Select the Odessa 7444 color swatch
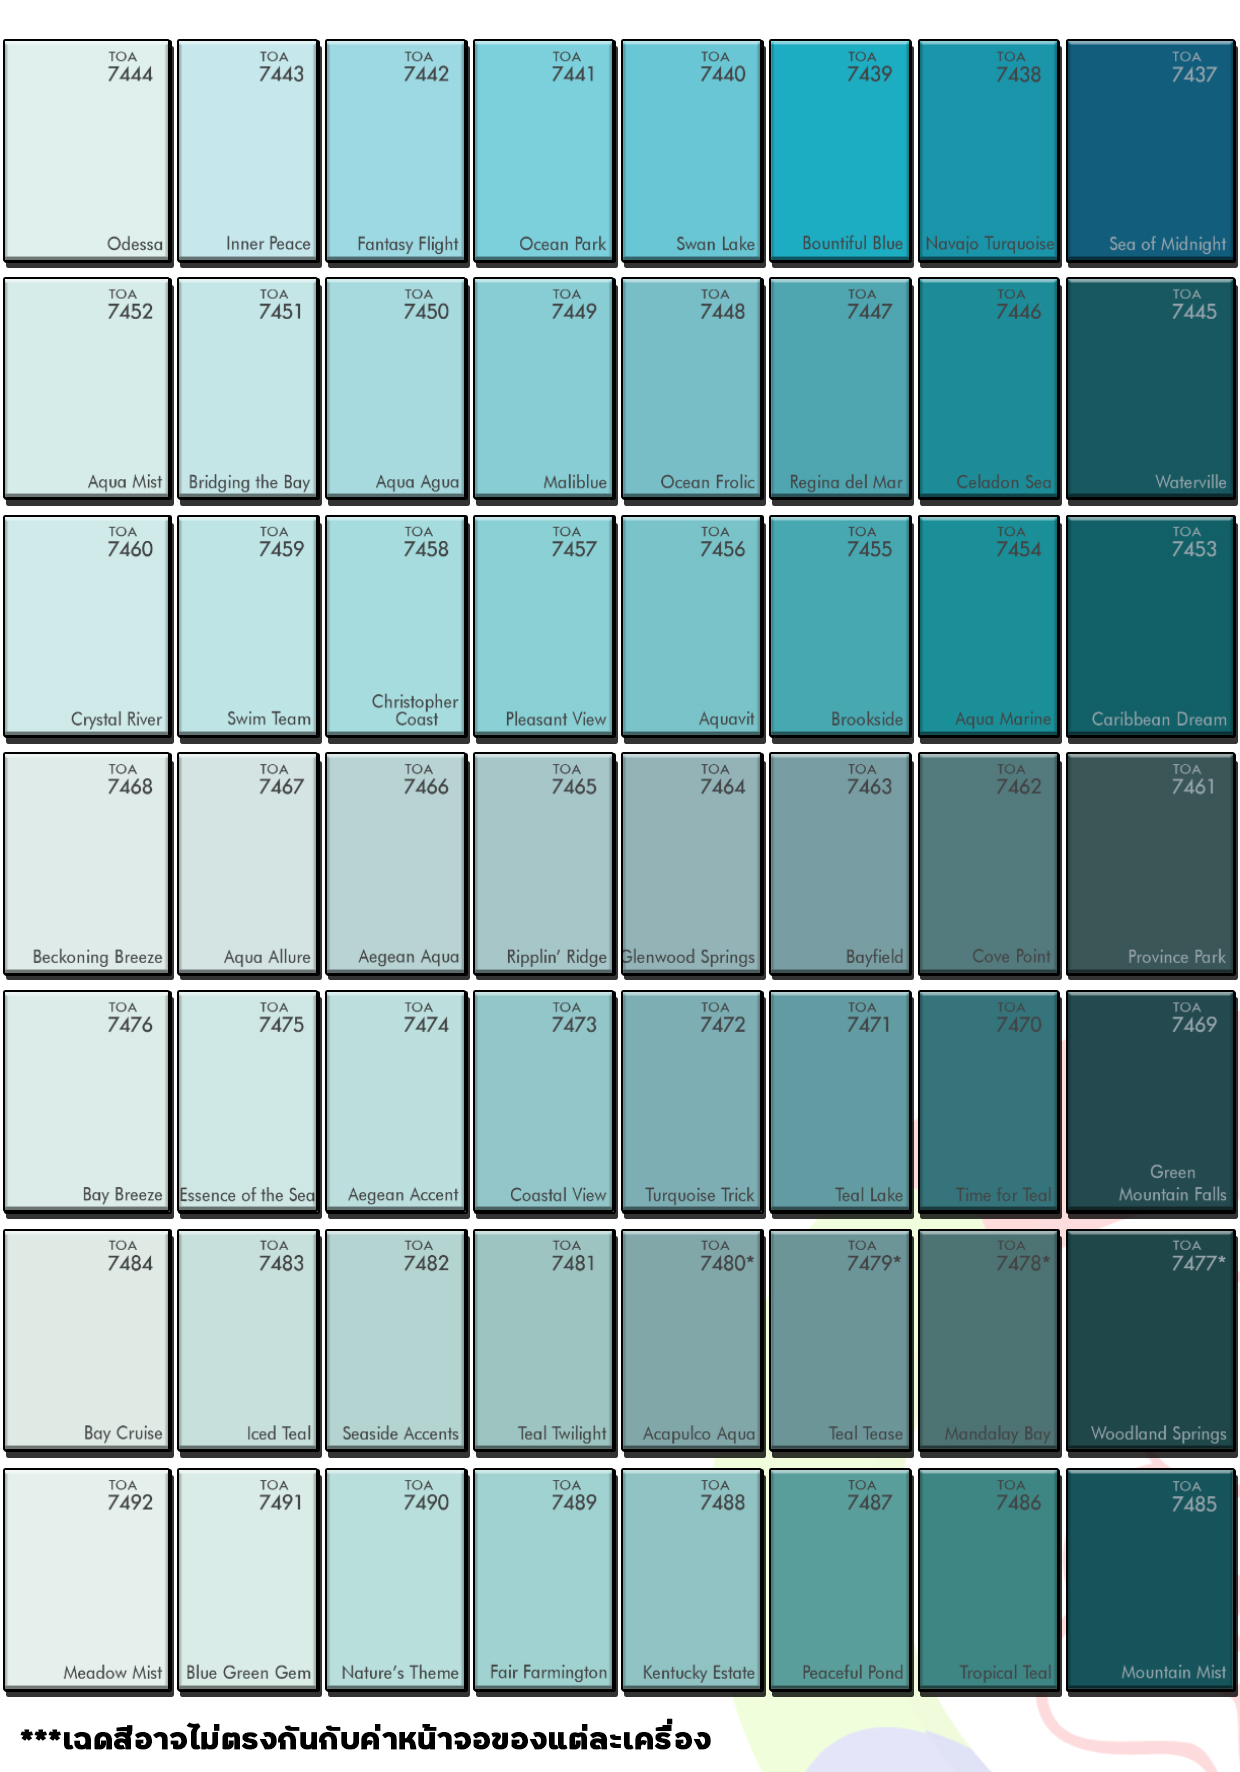The width and height of the screenshot is (1240, 1772). 87,152
